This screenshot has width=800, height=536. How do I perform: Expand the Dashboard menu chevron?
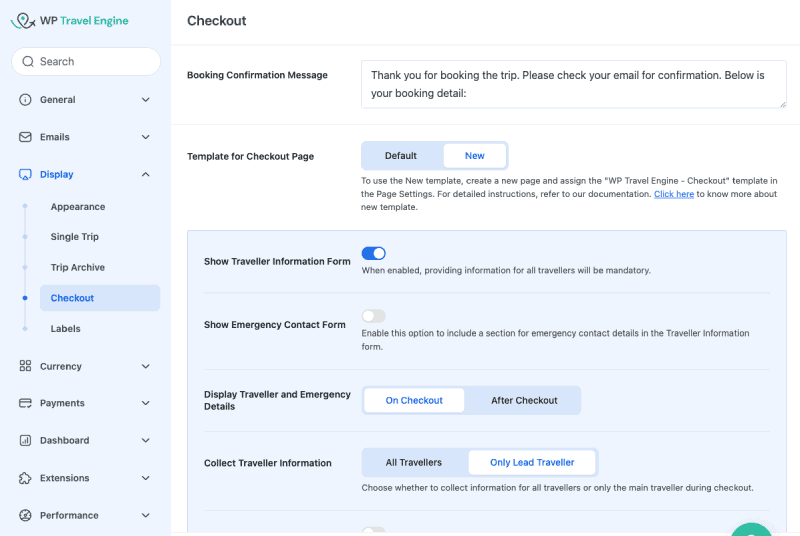click(x=145, y=440)
